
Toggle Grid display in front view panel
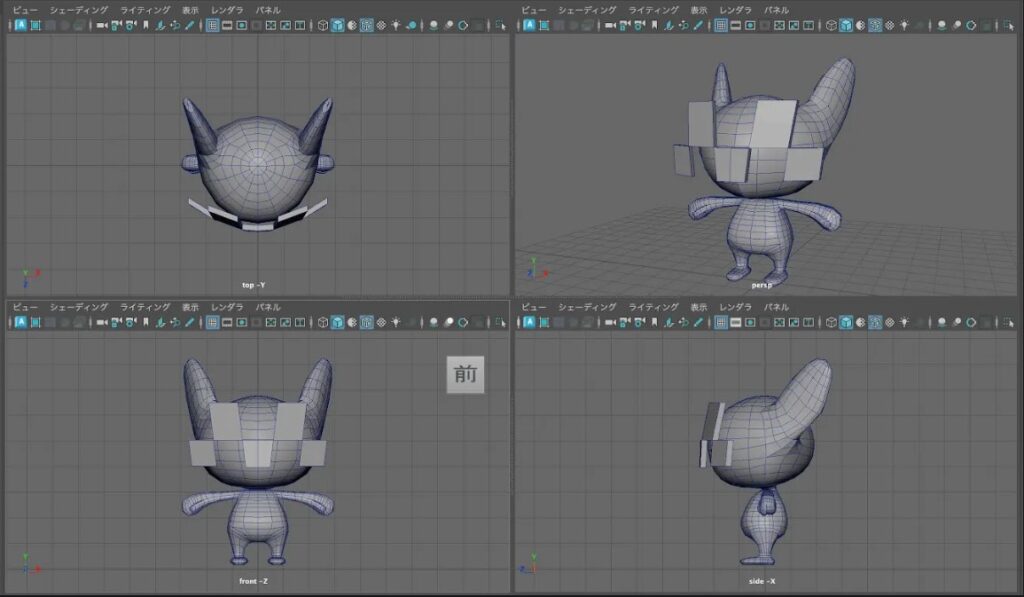[x=212, y=322]
